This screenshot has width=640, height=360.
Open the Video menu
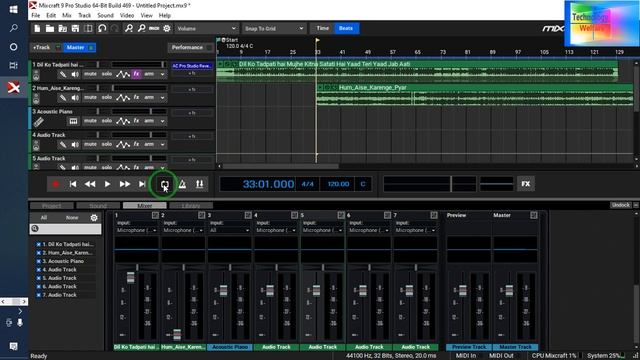click(x=127, y=16)
